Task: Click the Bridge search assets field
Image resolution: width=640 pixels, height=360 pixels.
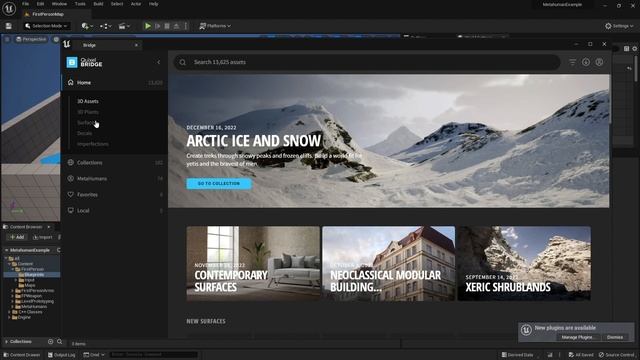Action: click(x=367, y=62)
